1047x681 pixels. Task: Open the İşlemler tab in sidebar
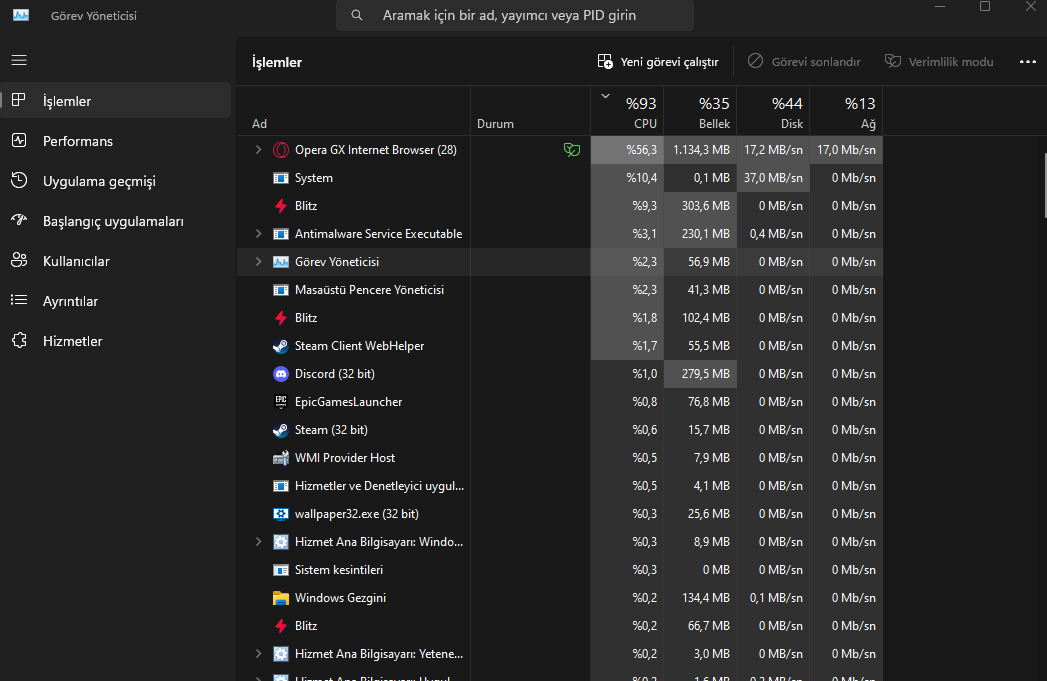click(116, 101)
